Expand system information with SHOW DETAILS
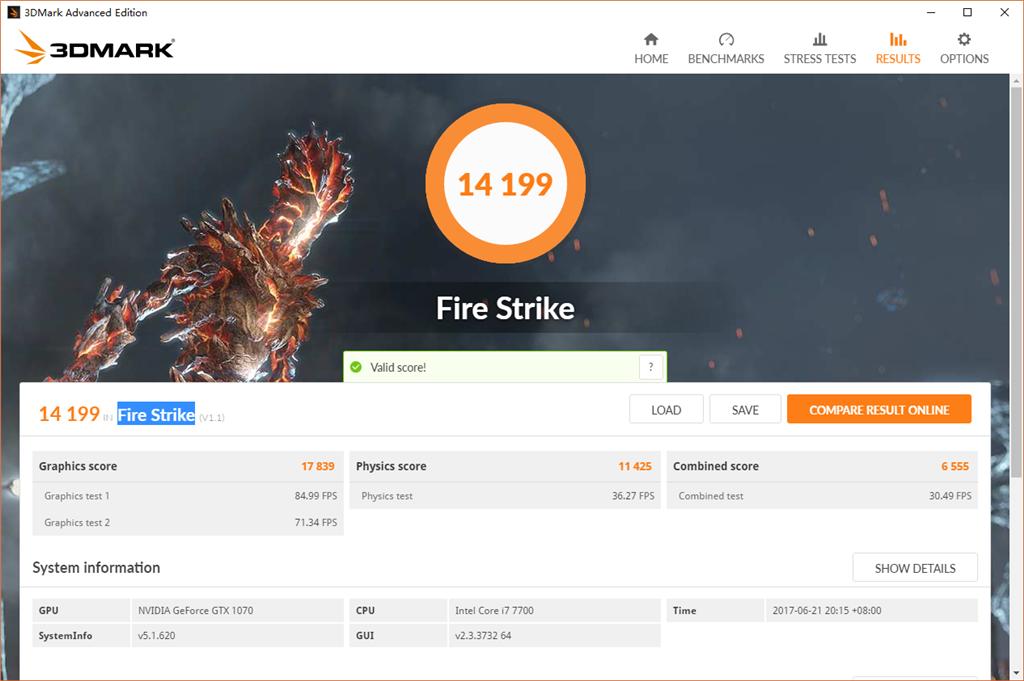The height and width of the screenshot is (681, 1024). pos(915,567)
